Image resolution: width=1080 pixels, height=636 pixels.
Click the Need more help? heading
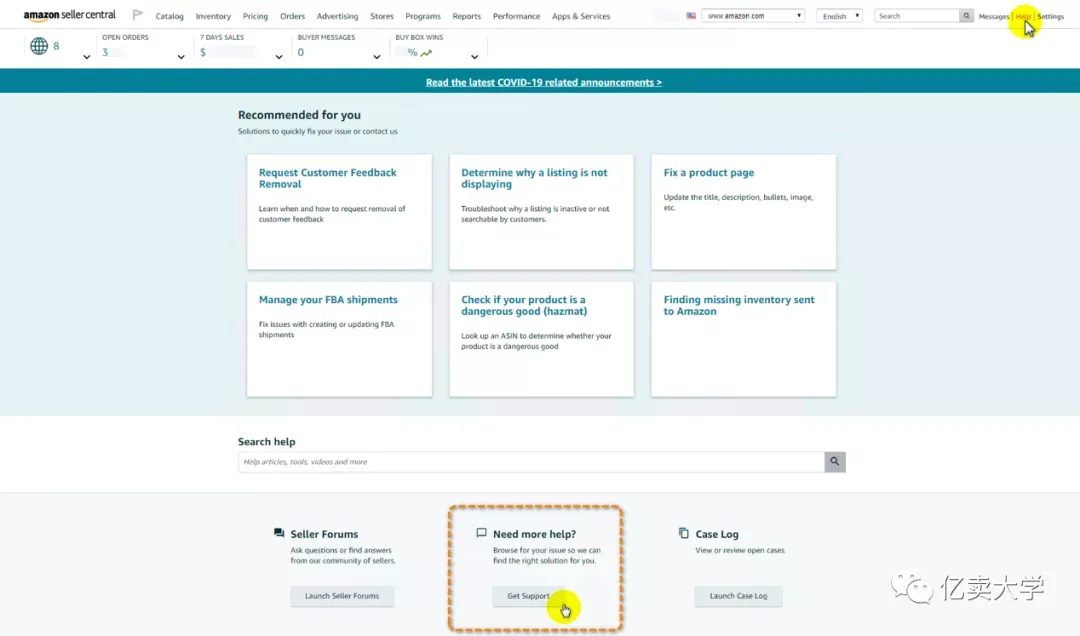[x=534, y=534]
